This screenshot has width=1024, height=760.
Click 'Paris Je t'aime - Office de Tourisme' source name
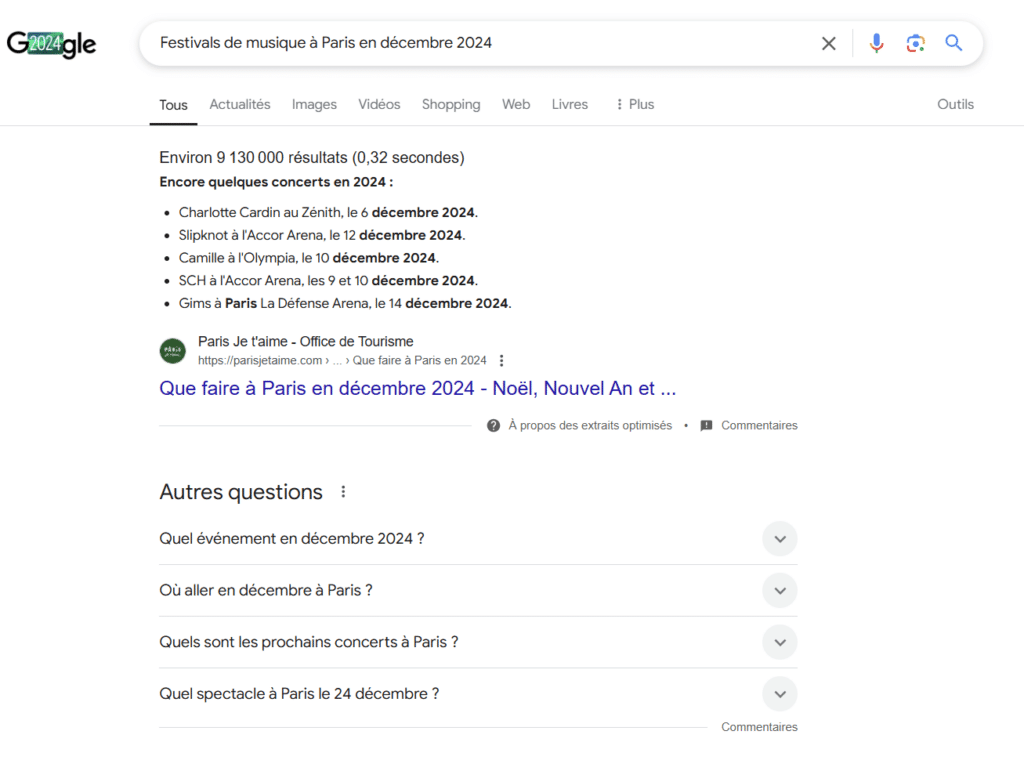click(306, 341)
